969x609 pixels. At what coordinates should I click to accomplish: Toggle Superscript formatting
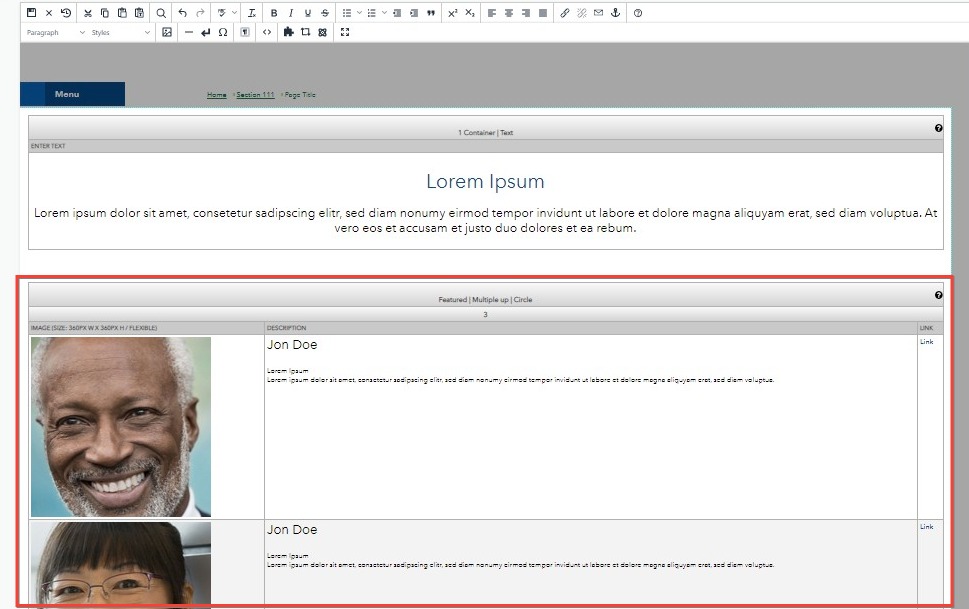click(x=452, y=12)
